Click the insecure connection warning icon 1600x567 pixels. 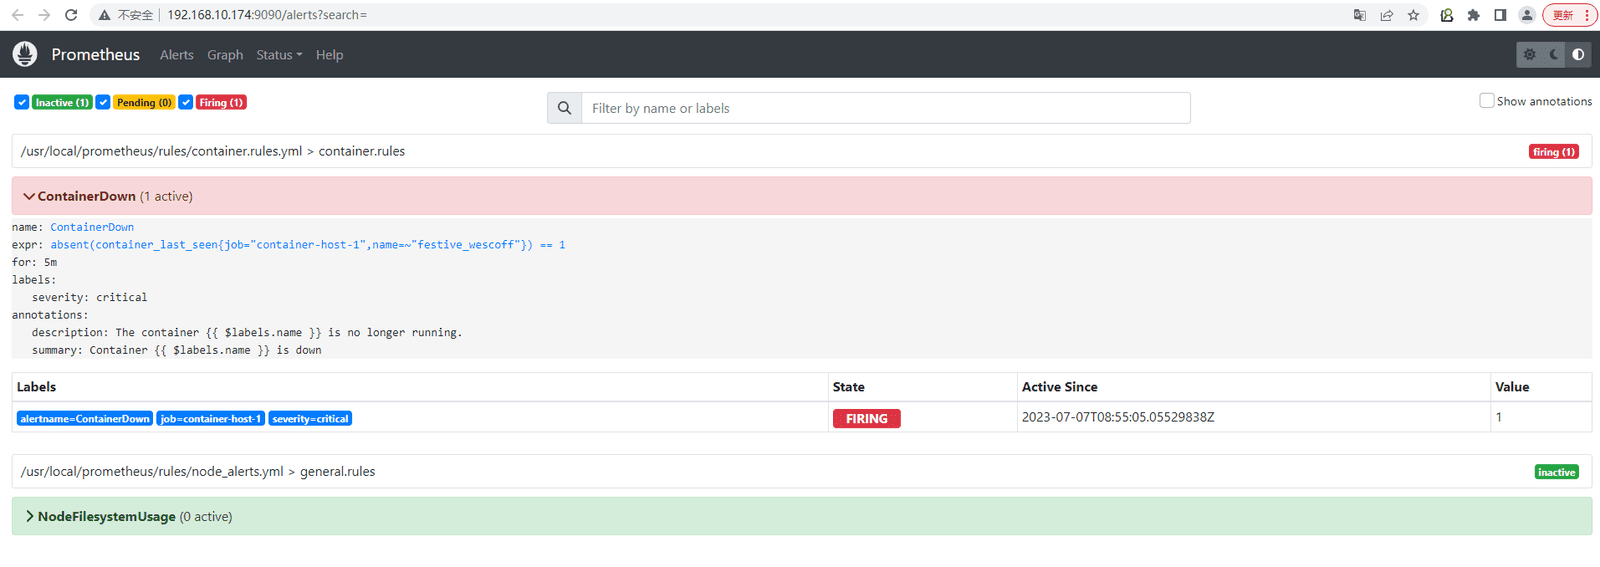[x=104, y=15]
